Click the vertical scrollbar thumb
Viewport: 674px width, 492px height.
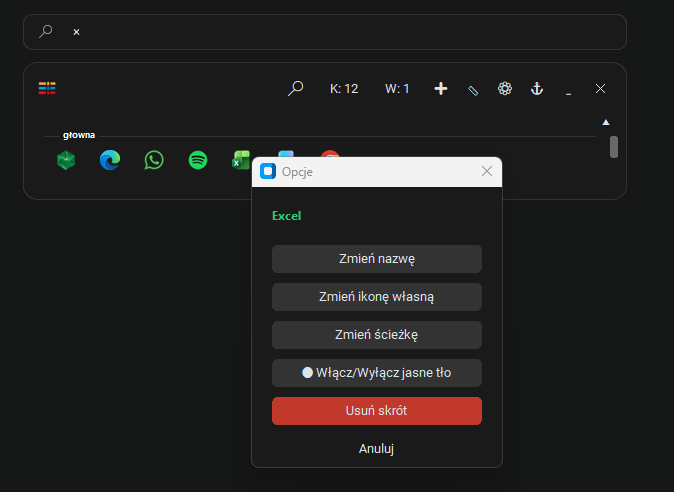[x=614, y=147]
